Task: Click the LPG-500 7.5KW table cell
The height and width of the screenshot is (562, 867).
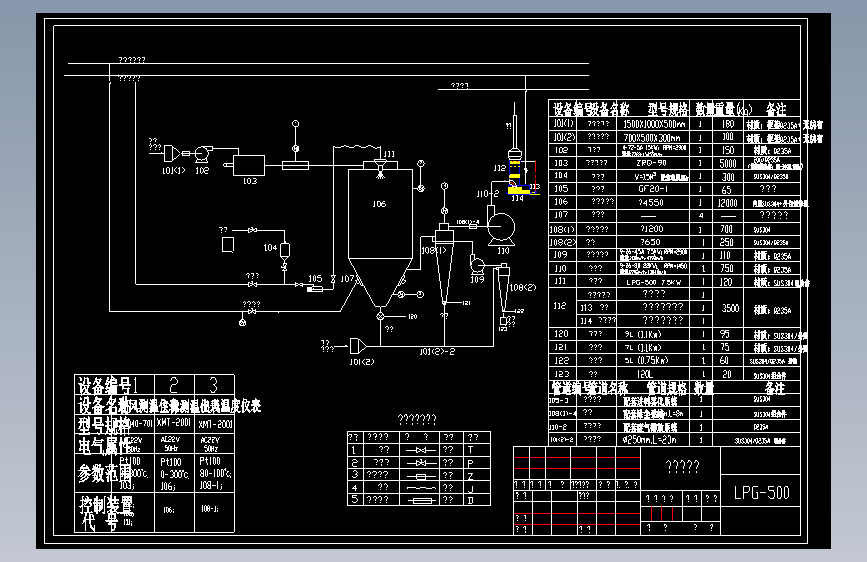Action: point(653,282)
